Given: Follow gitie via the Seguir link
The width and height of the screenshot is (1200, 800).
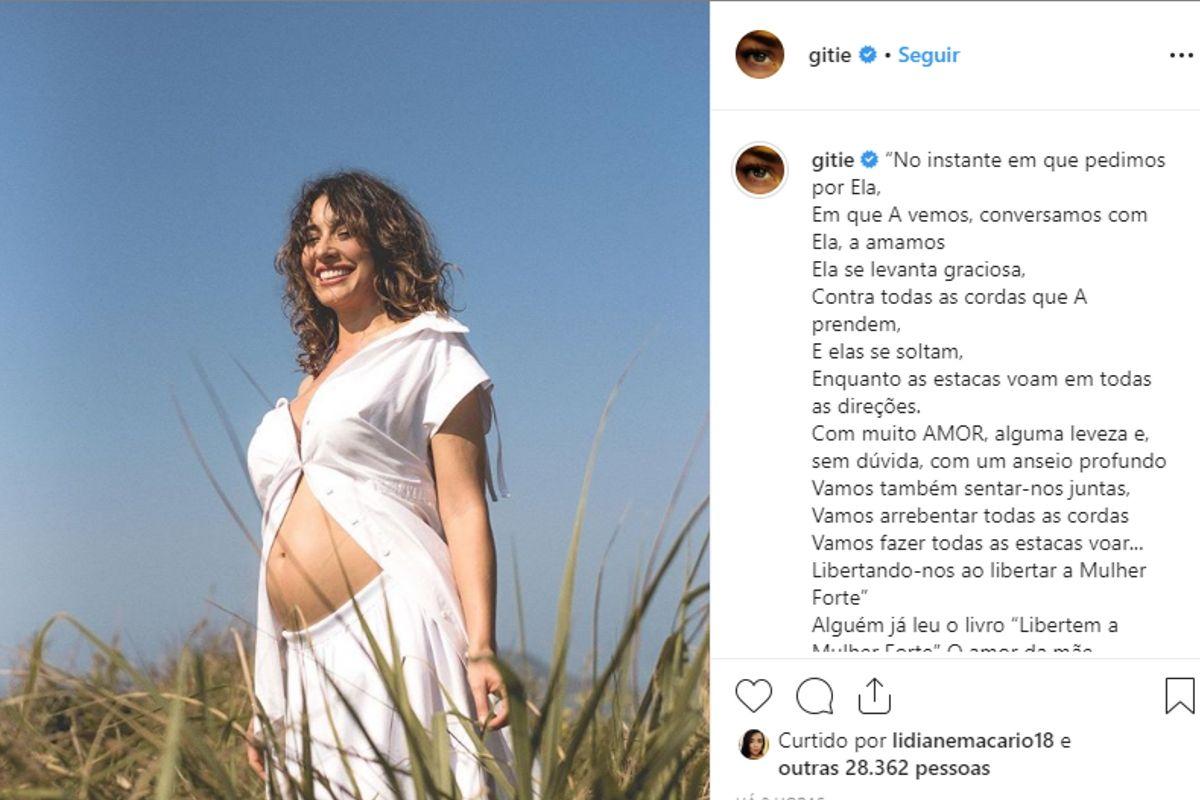Looking at the screenshot, I should (x=928, y=55).
